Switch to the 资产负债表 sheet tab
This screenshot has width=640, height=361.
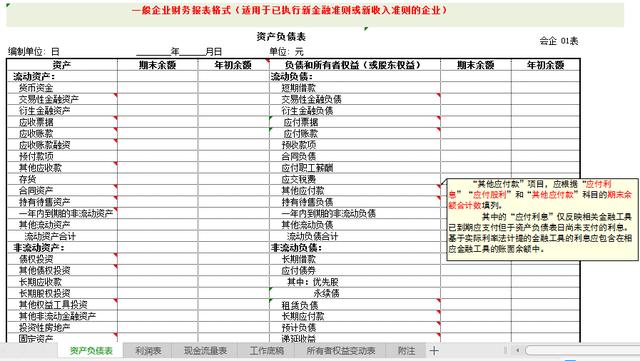click(x=91, y=350)
